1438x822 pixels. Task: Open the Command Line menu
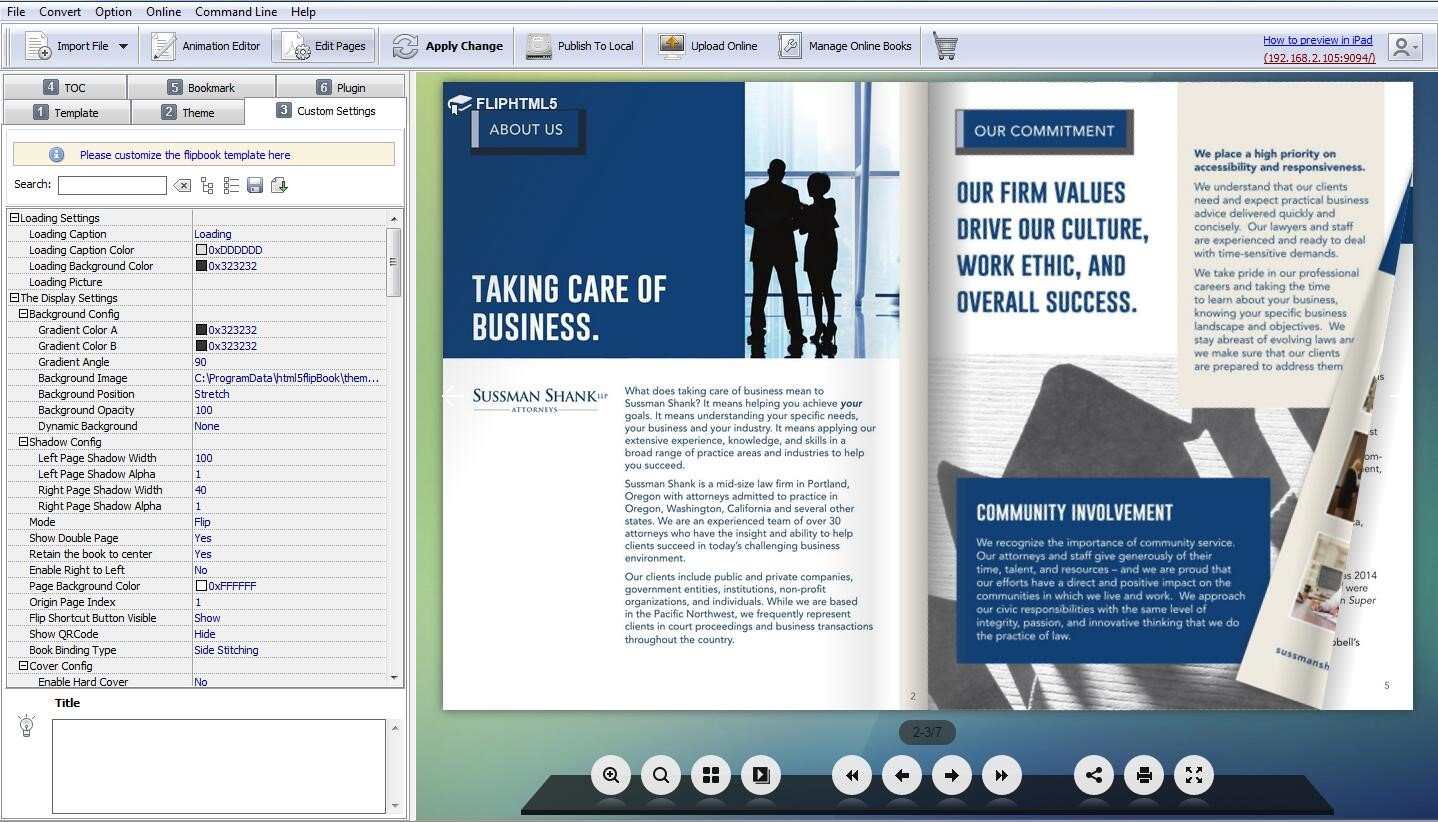(x=236, y=11)
